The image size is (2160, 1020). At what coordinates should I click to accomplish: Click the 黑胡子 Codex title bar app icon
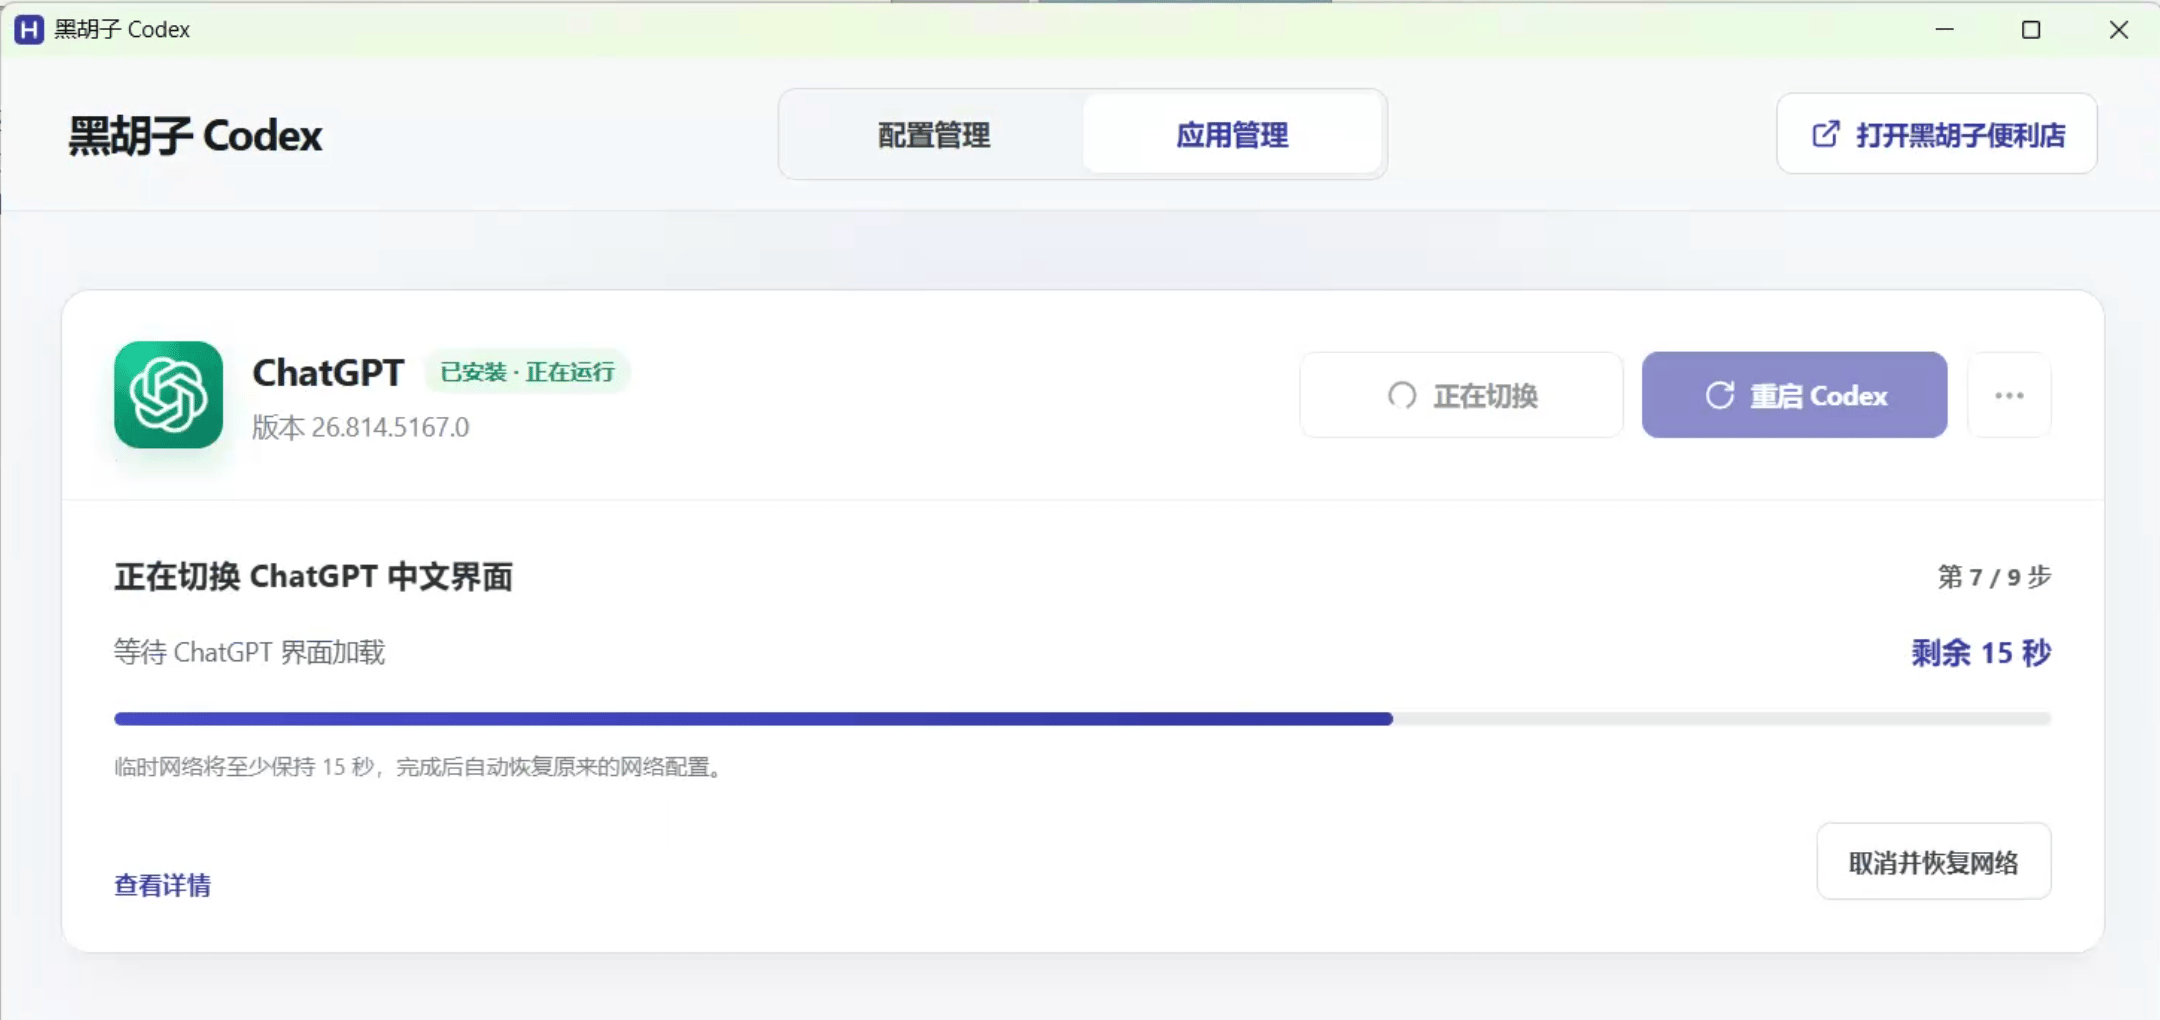(x=29, y=29)
